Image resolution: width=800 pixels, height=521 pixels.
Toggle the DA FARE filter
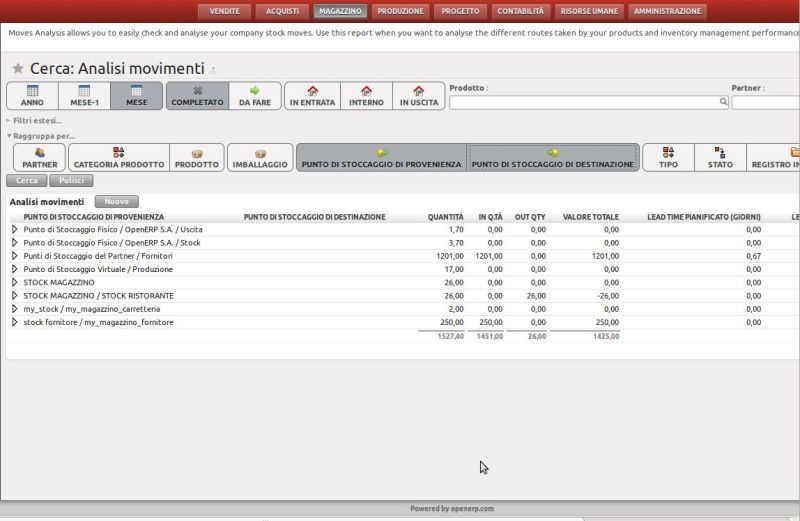click(255, 96)
